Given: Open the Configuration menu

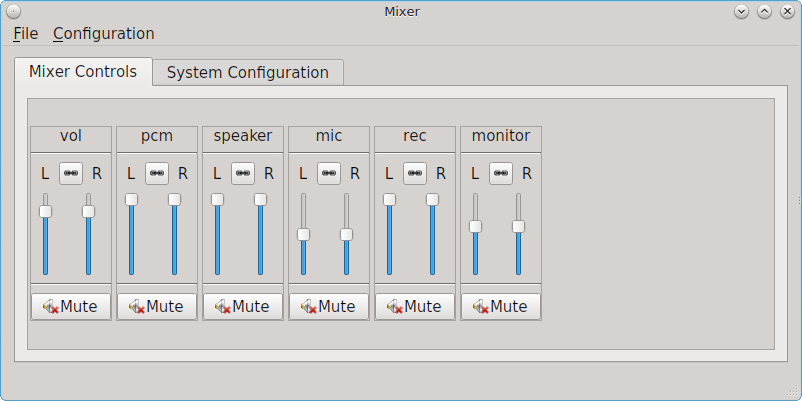Looking at the screenshot, I should click(104, 34).
